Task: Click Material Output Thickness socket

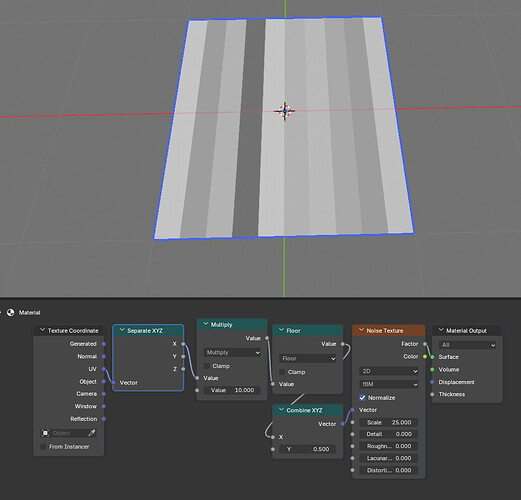Action: click(432, 394)
